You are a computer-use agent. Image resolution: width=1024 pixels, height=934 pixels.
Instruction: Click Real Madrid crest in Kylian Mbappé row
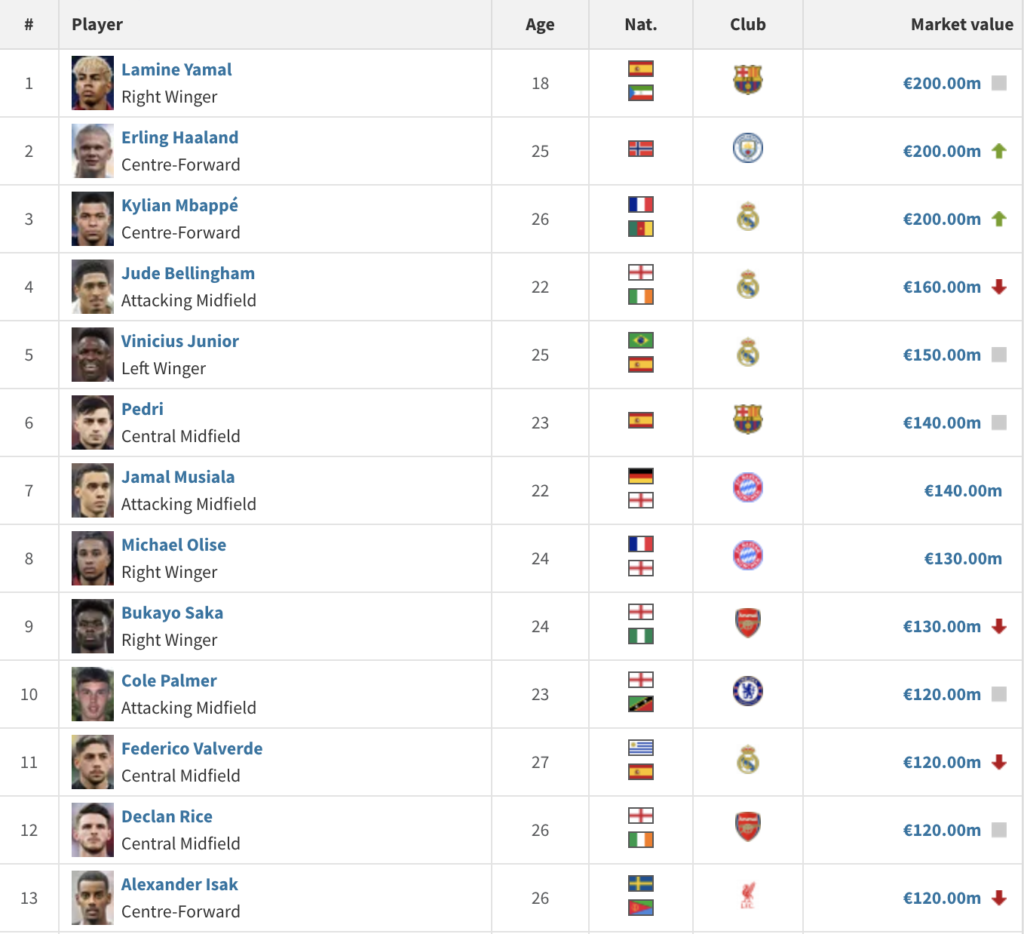[x=747, y=217]
